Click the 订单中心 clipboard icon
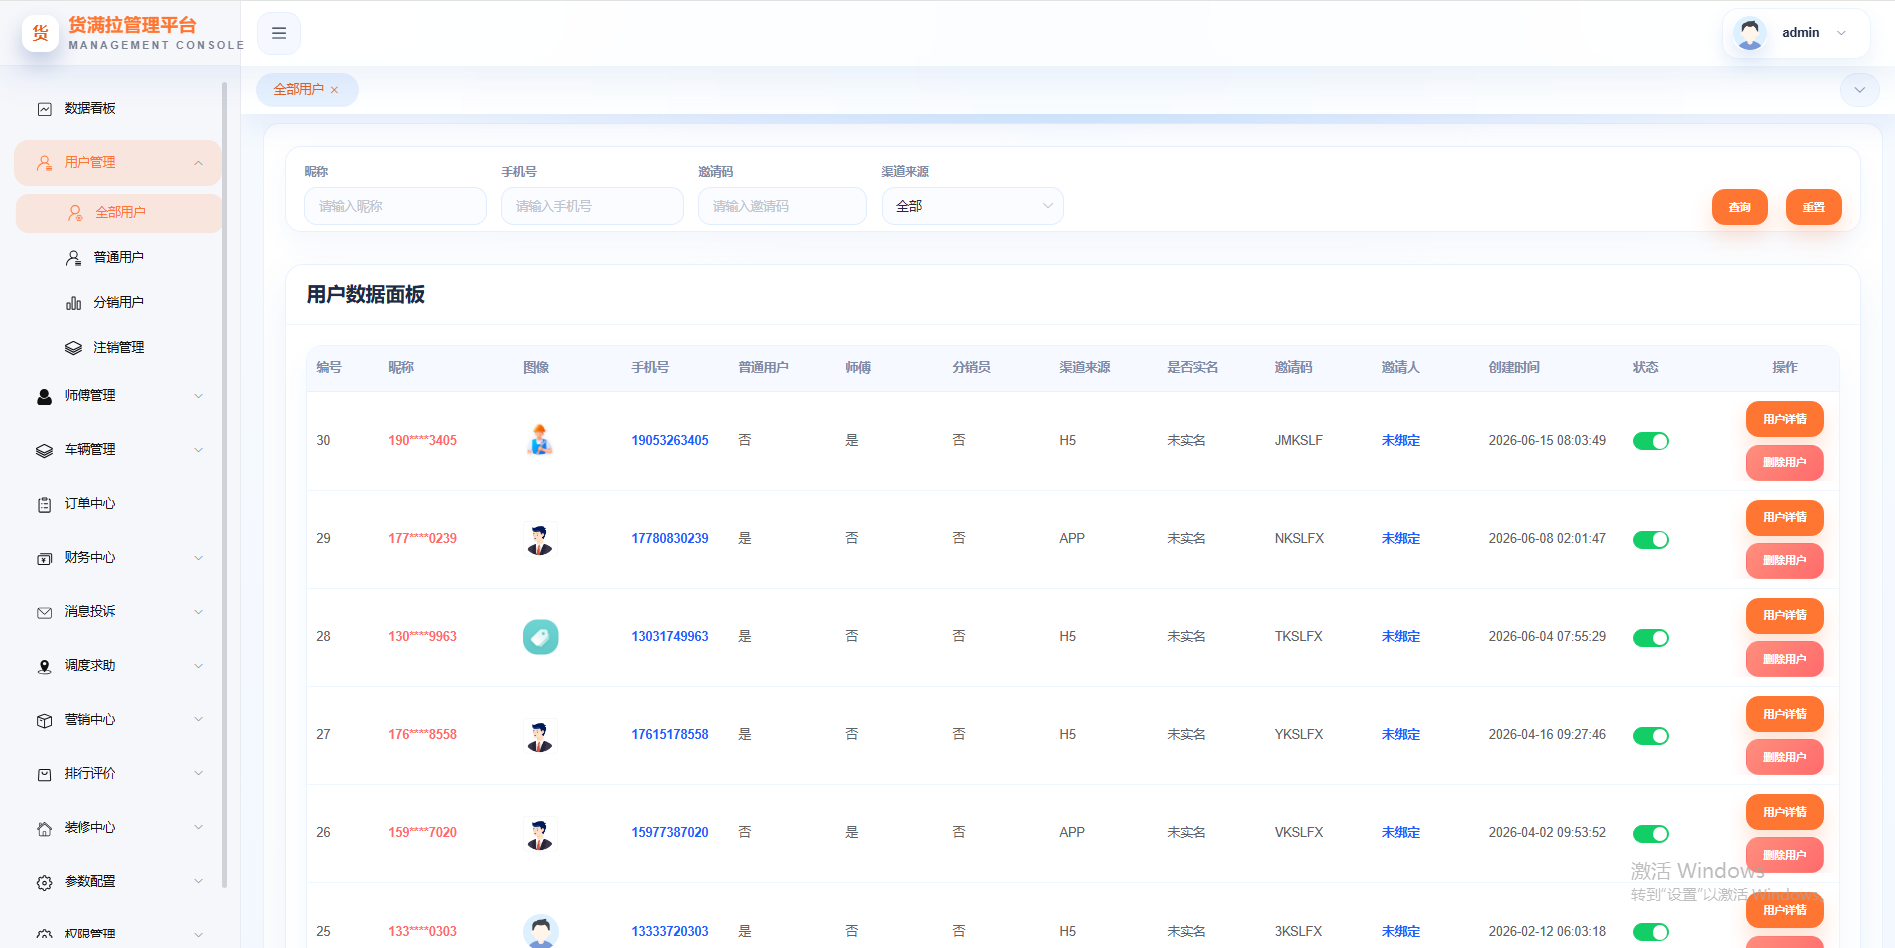Image resolution: width=1895 pixels, height=948 pixels. tap(45, 505)
